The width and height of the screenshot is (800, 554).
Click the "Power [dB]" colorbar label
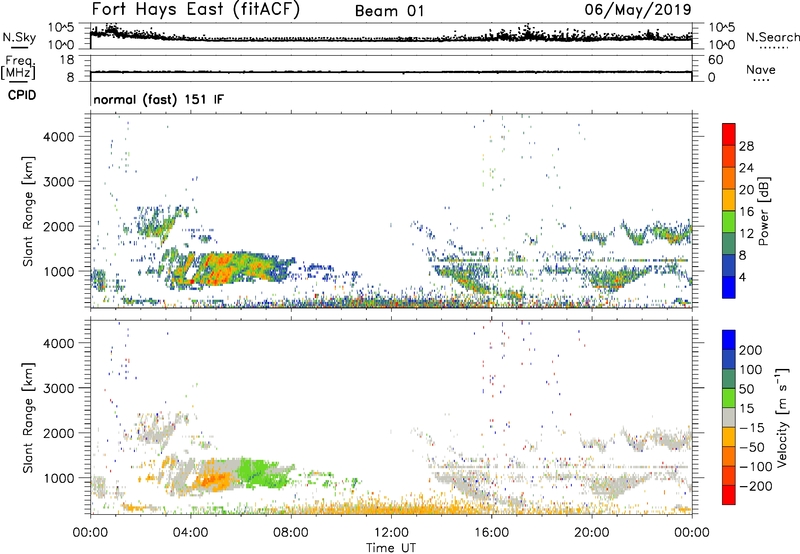click(x=764, y=211)
